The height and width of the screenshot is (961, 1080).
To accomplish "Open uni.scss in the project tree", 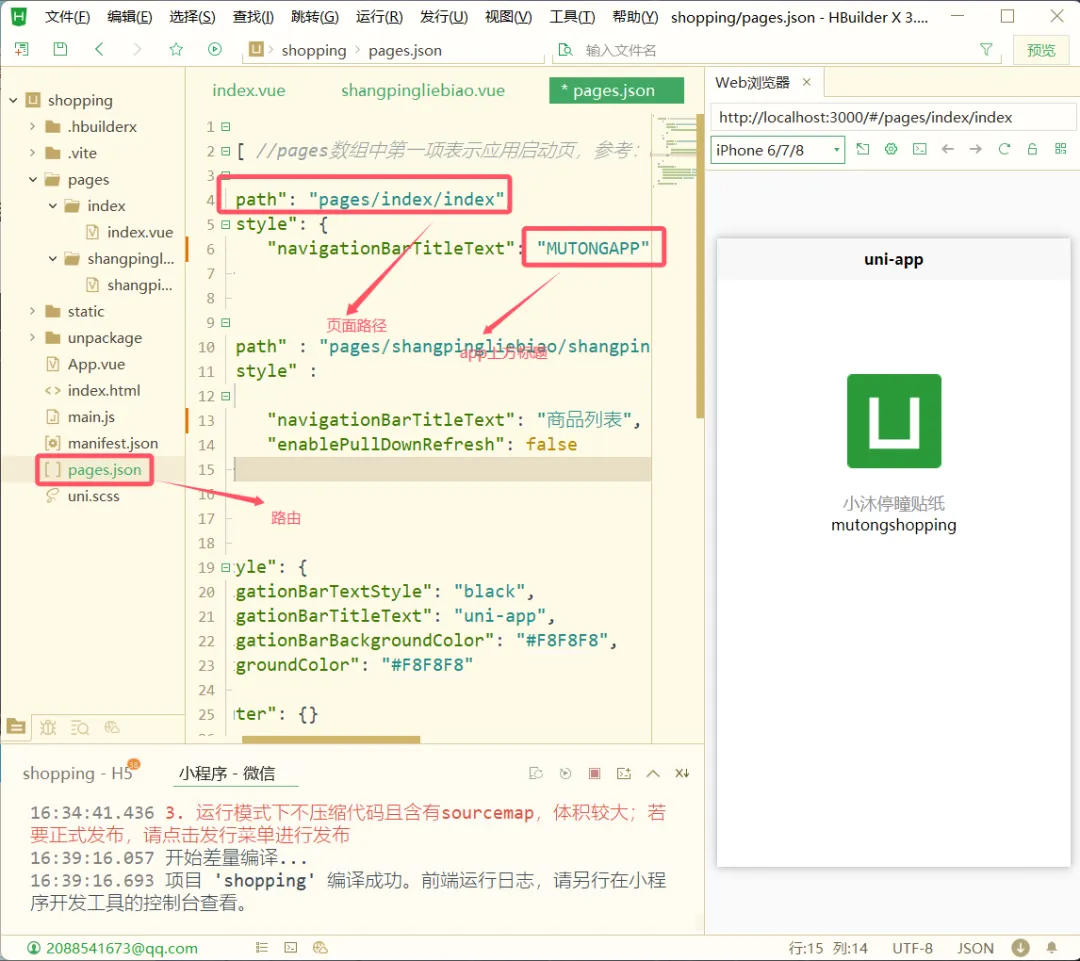I will pos(93,496).
